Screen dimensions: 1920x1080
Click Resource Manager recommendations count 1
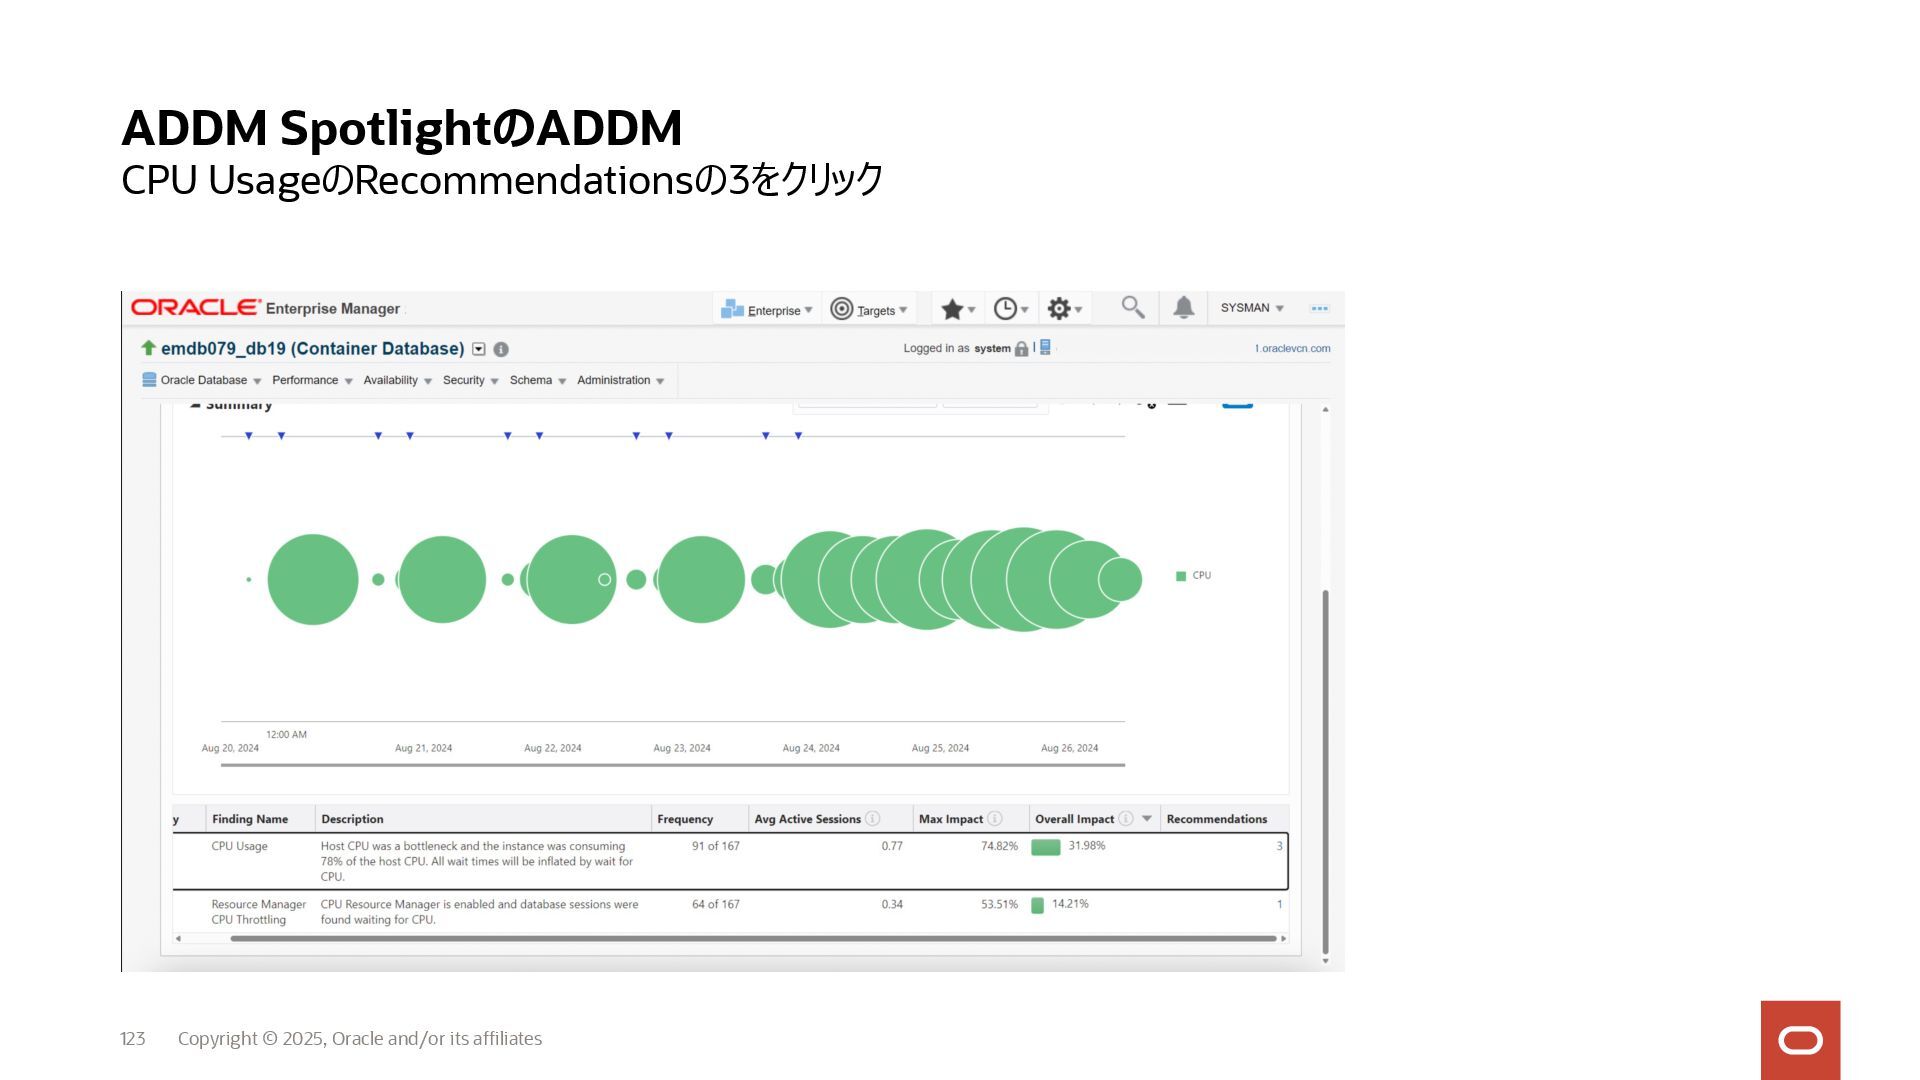click(1279, 904)
